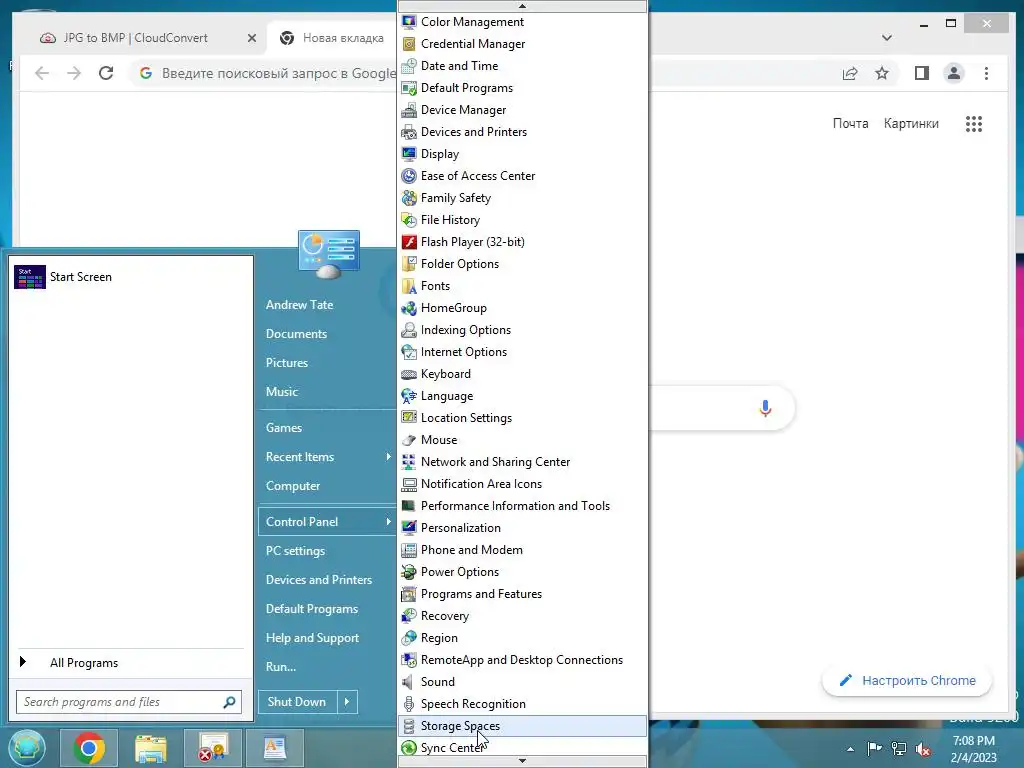The image size is (1024, 768).
Task: Click the Power Options icon
Action: coord(409,572)
